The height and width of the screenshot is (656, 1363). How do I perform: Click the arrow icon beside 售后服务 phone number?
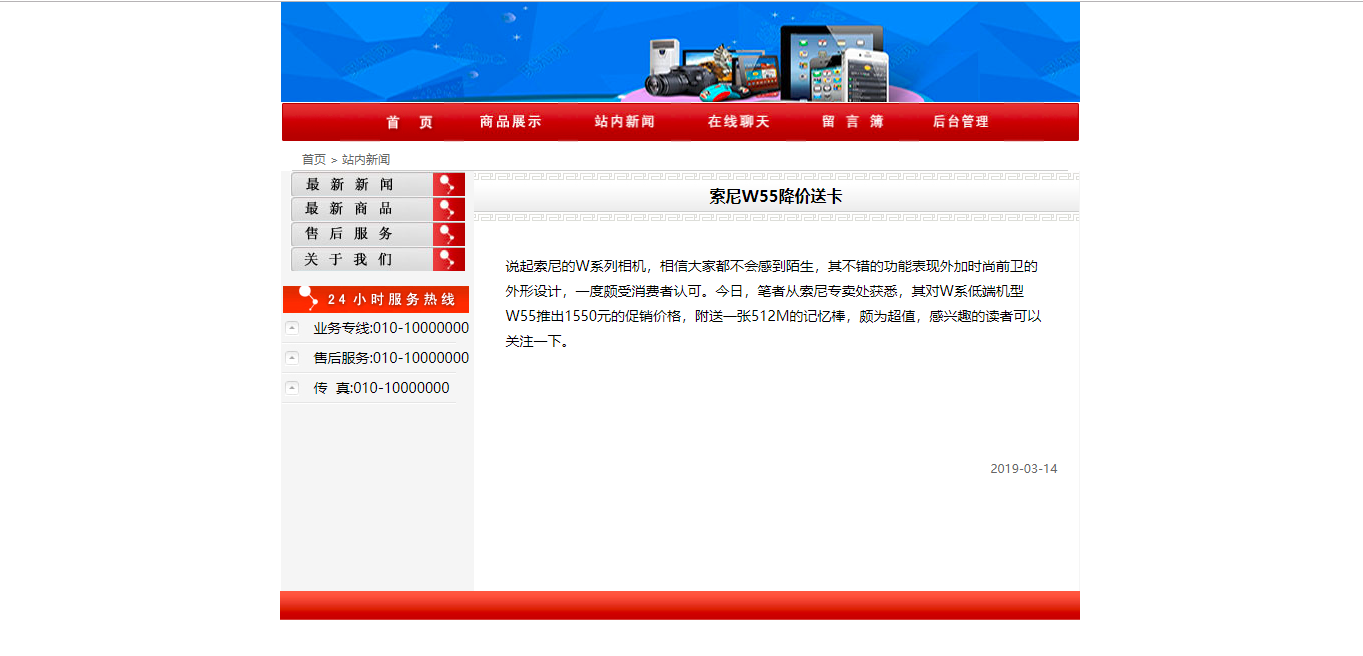tap(292, 358)
